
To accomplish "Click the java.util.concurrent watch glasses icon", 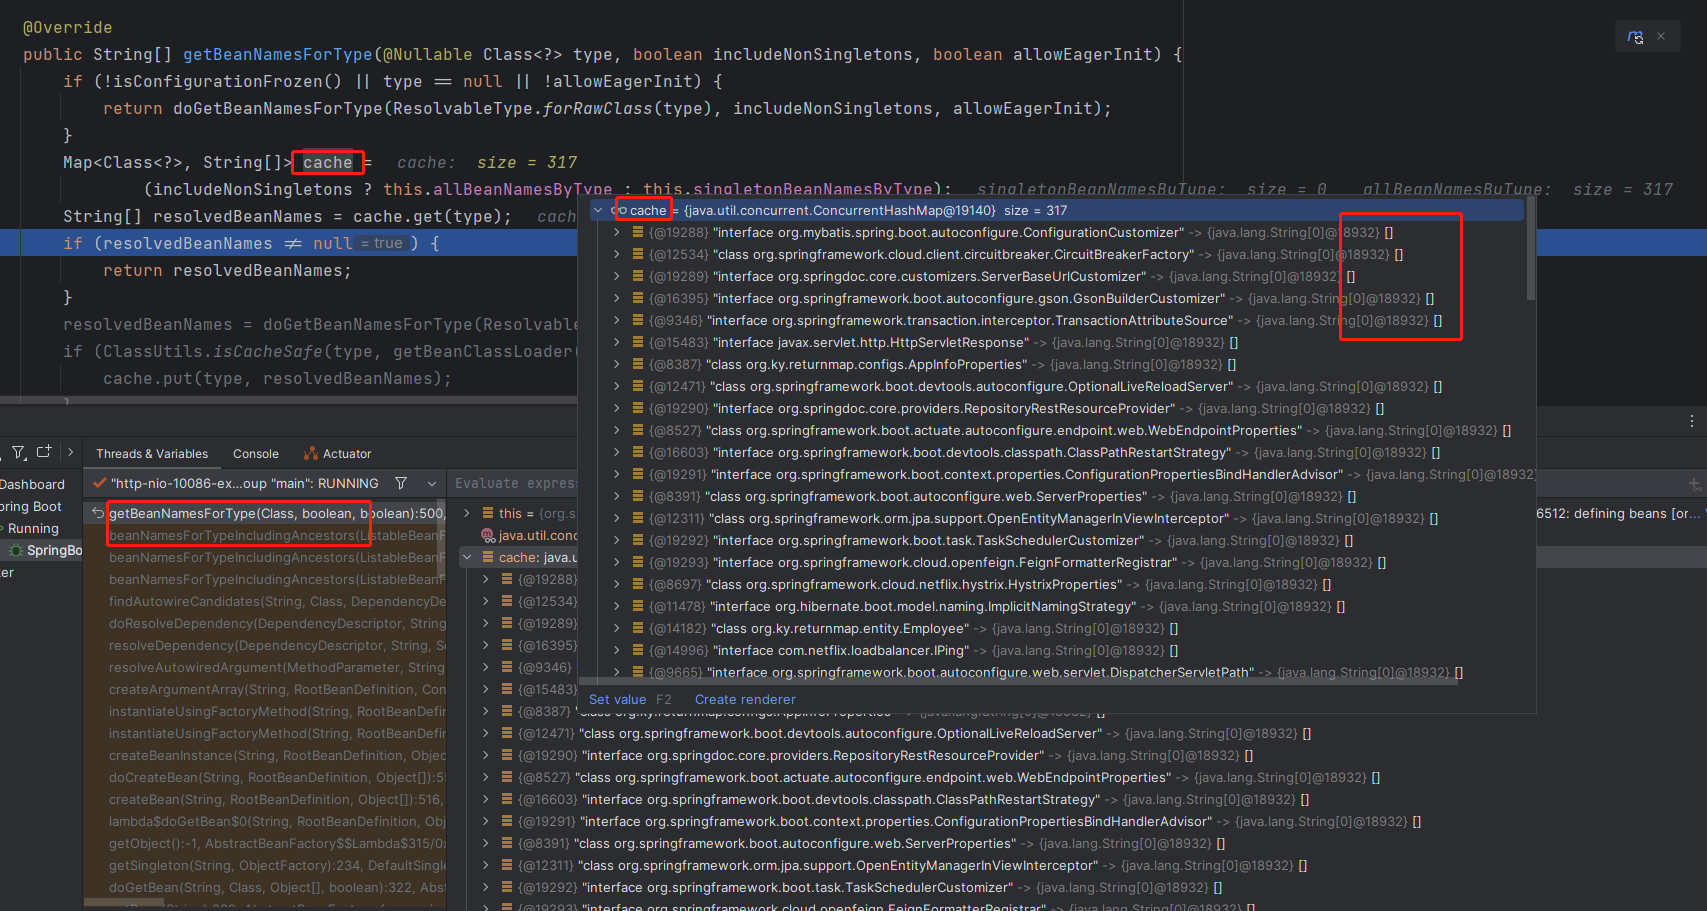I will pyautogui.click(x=488, y=535).
